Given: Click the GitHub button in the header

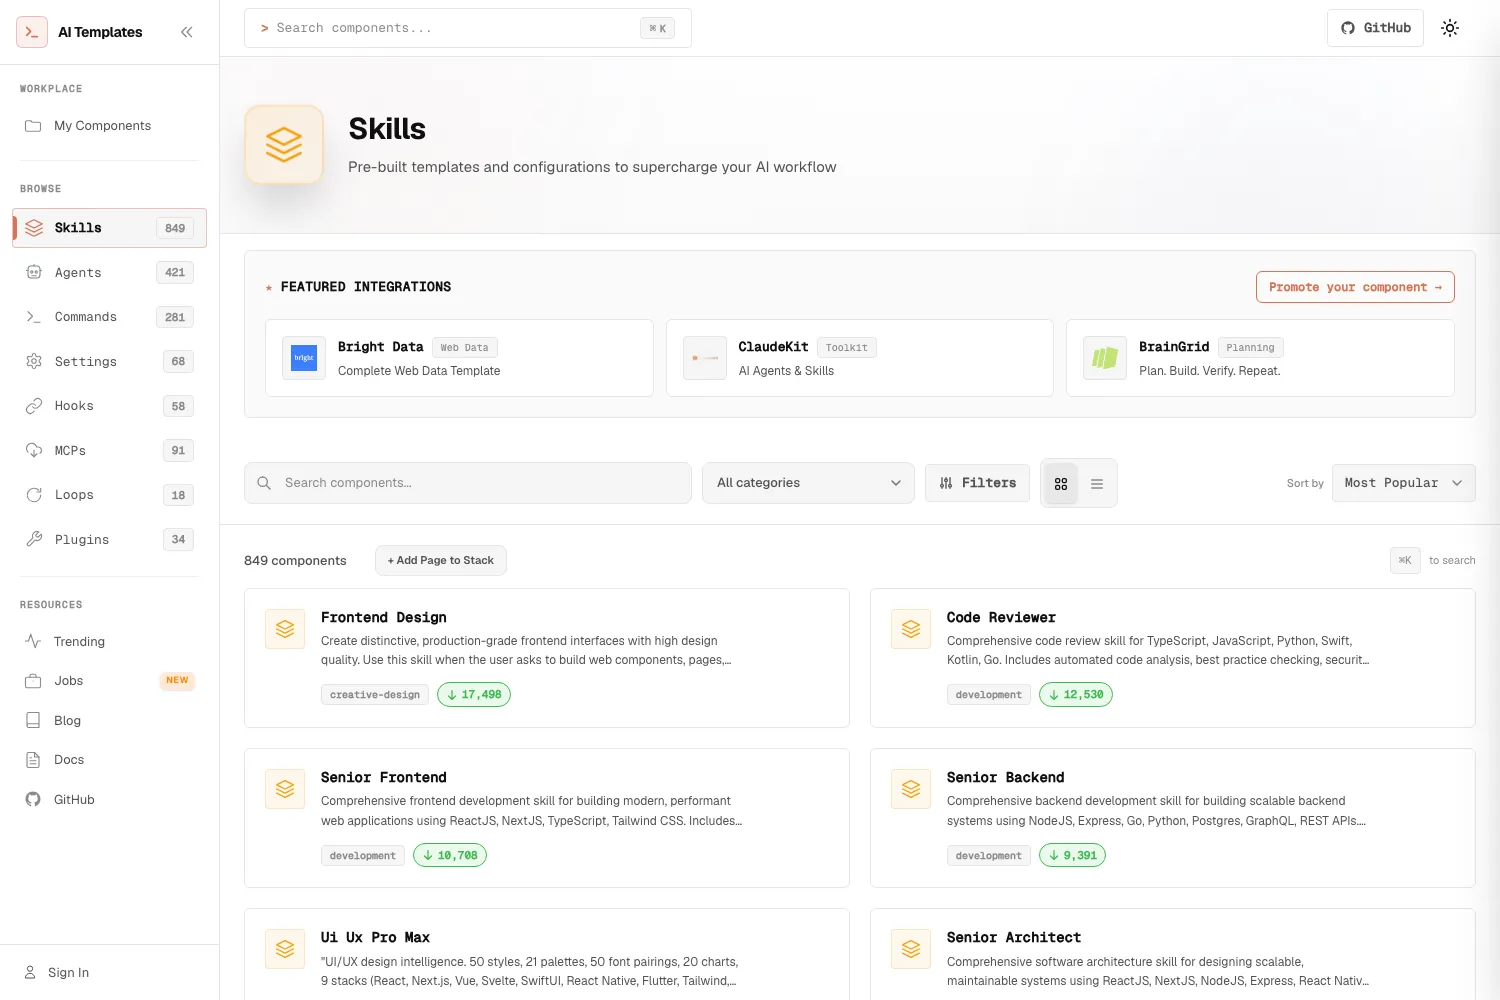Looking at the screenshot, I should (x=1375, y=28).
